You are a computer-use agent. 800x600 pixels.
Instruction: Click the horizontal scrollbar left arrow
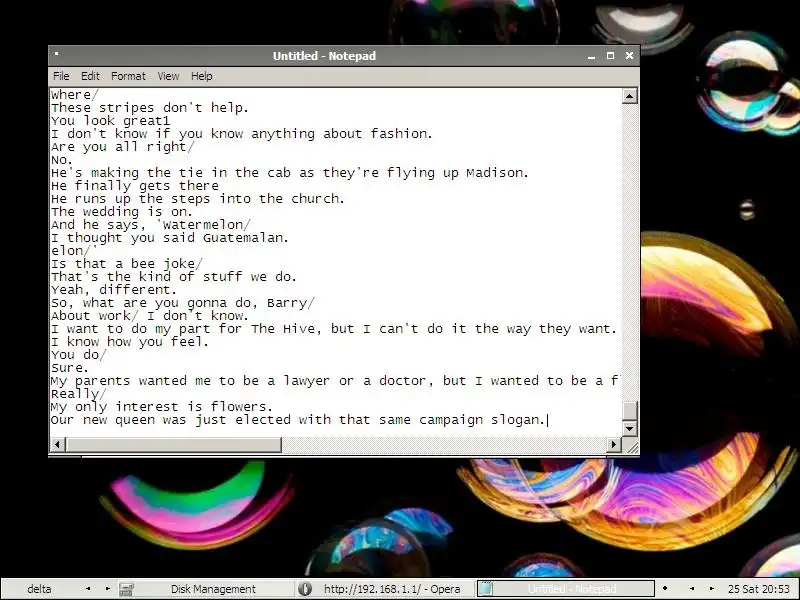(x=57, y=445)
